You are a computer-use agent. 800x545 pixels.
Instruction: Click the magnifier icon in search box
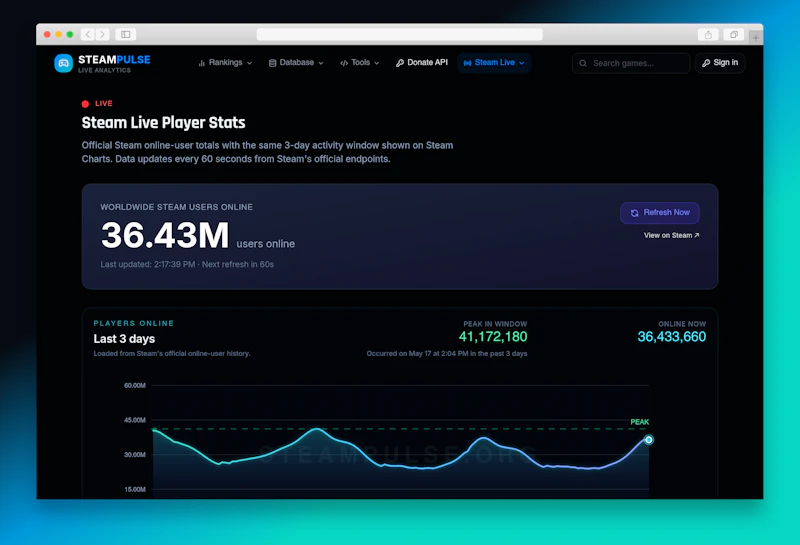pos(583,63)
